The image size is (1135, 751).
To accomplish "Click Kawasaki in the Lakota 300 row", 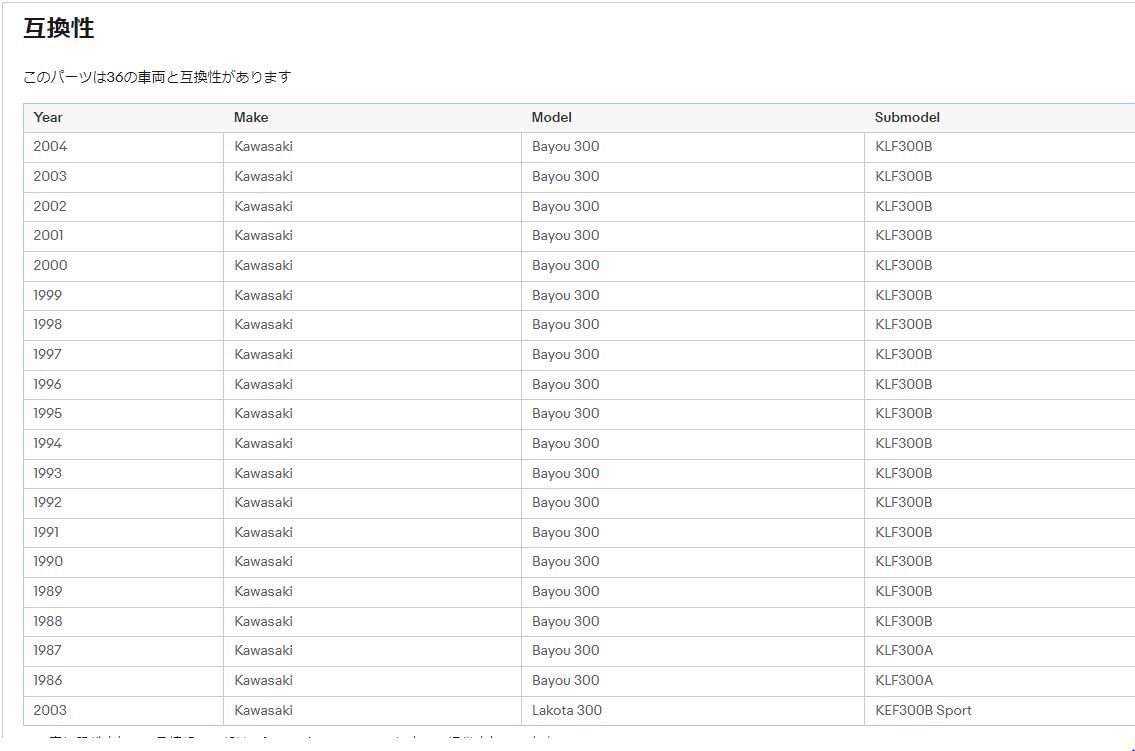I will [x=263, y=710].
